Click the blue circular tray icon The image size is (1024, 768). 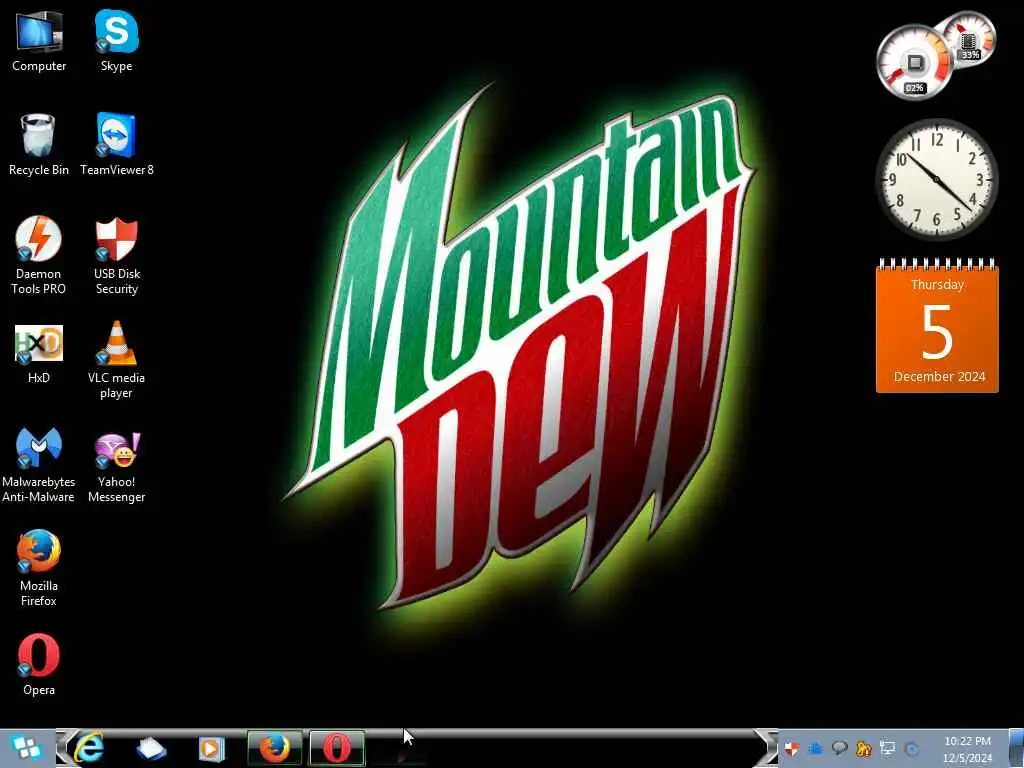coord(912,749)
